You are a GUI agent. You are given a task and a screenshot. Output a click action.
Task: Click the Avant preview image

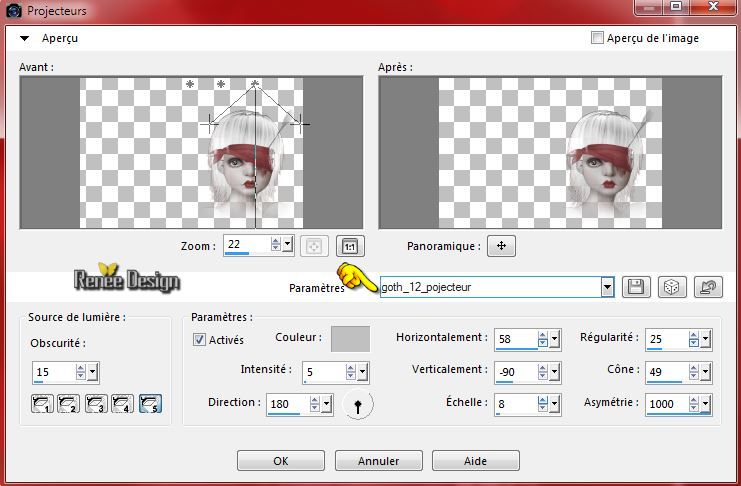coord(191,153)
